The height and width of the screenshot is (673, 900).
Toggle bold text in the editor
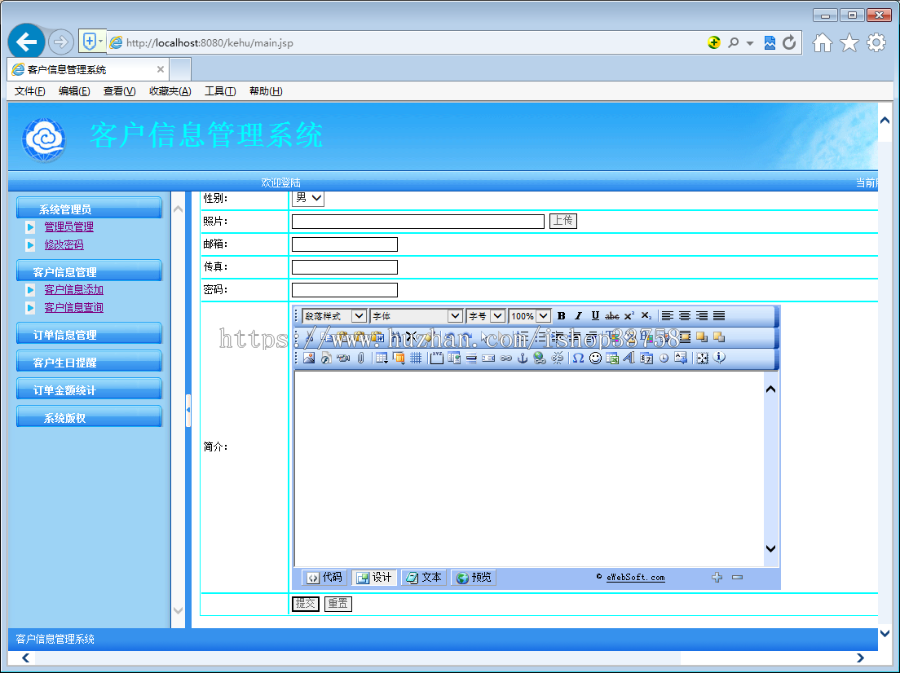pyautogui.click(x=560, y=315)
